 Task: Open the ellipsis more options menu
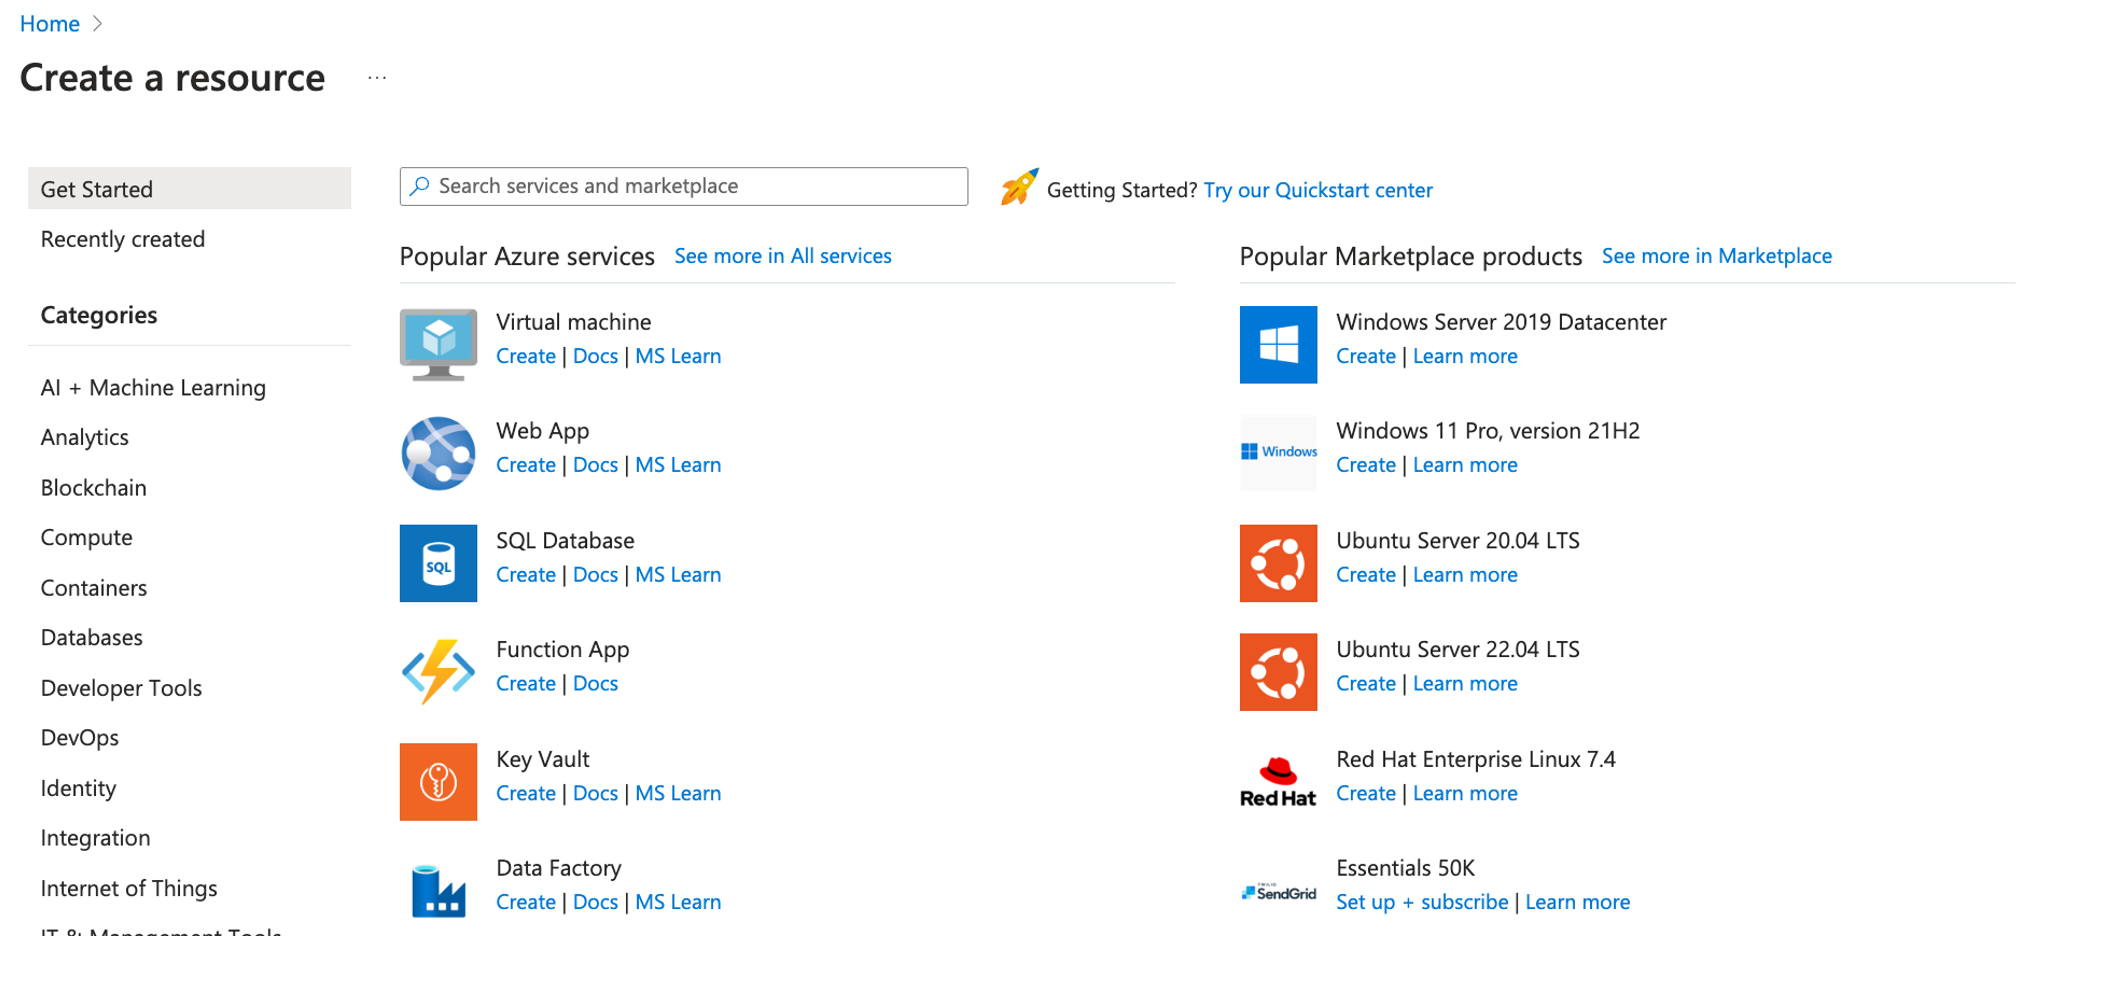click(377, 77)
